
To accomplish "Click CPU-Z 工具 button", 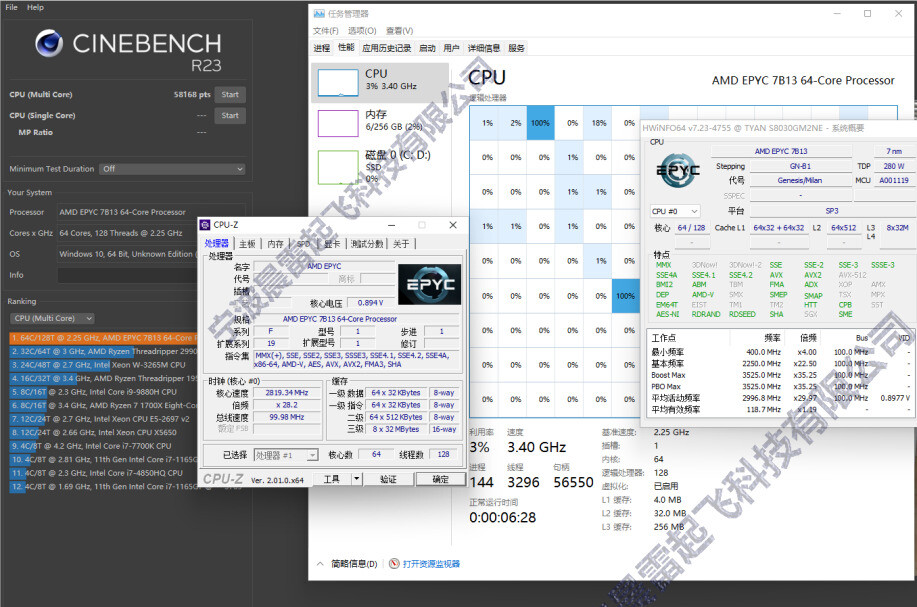I will point(332,479).
